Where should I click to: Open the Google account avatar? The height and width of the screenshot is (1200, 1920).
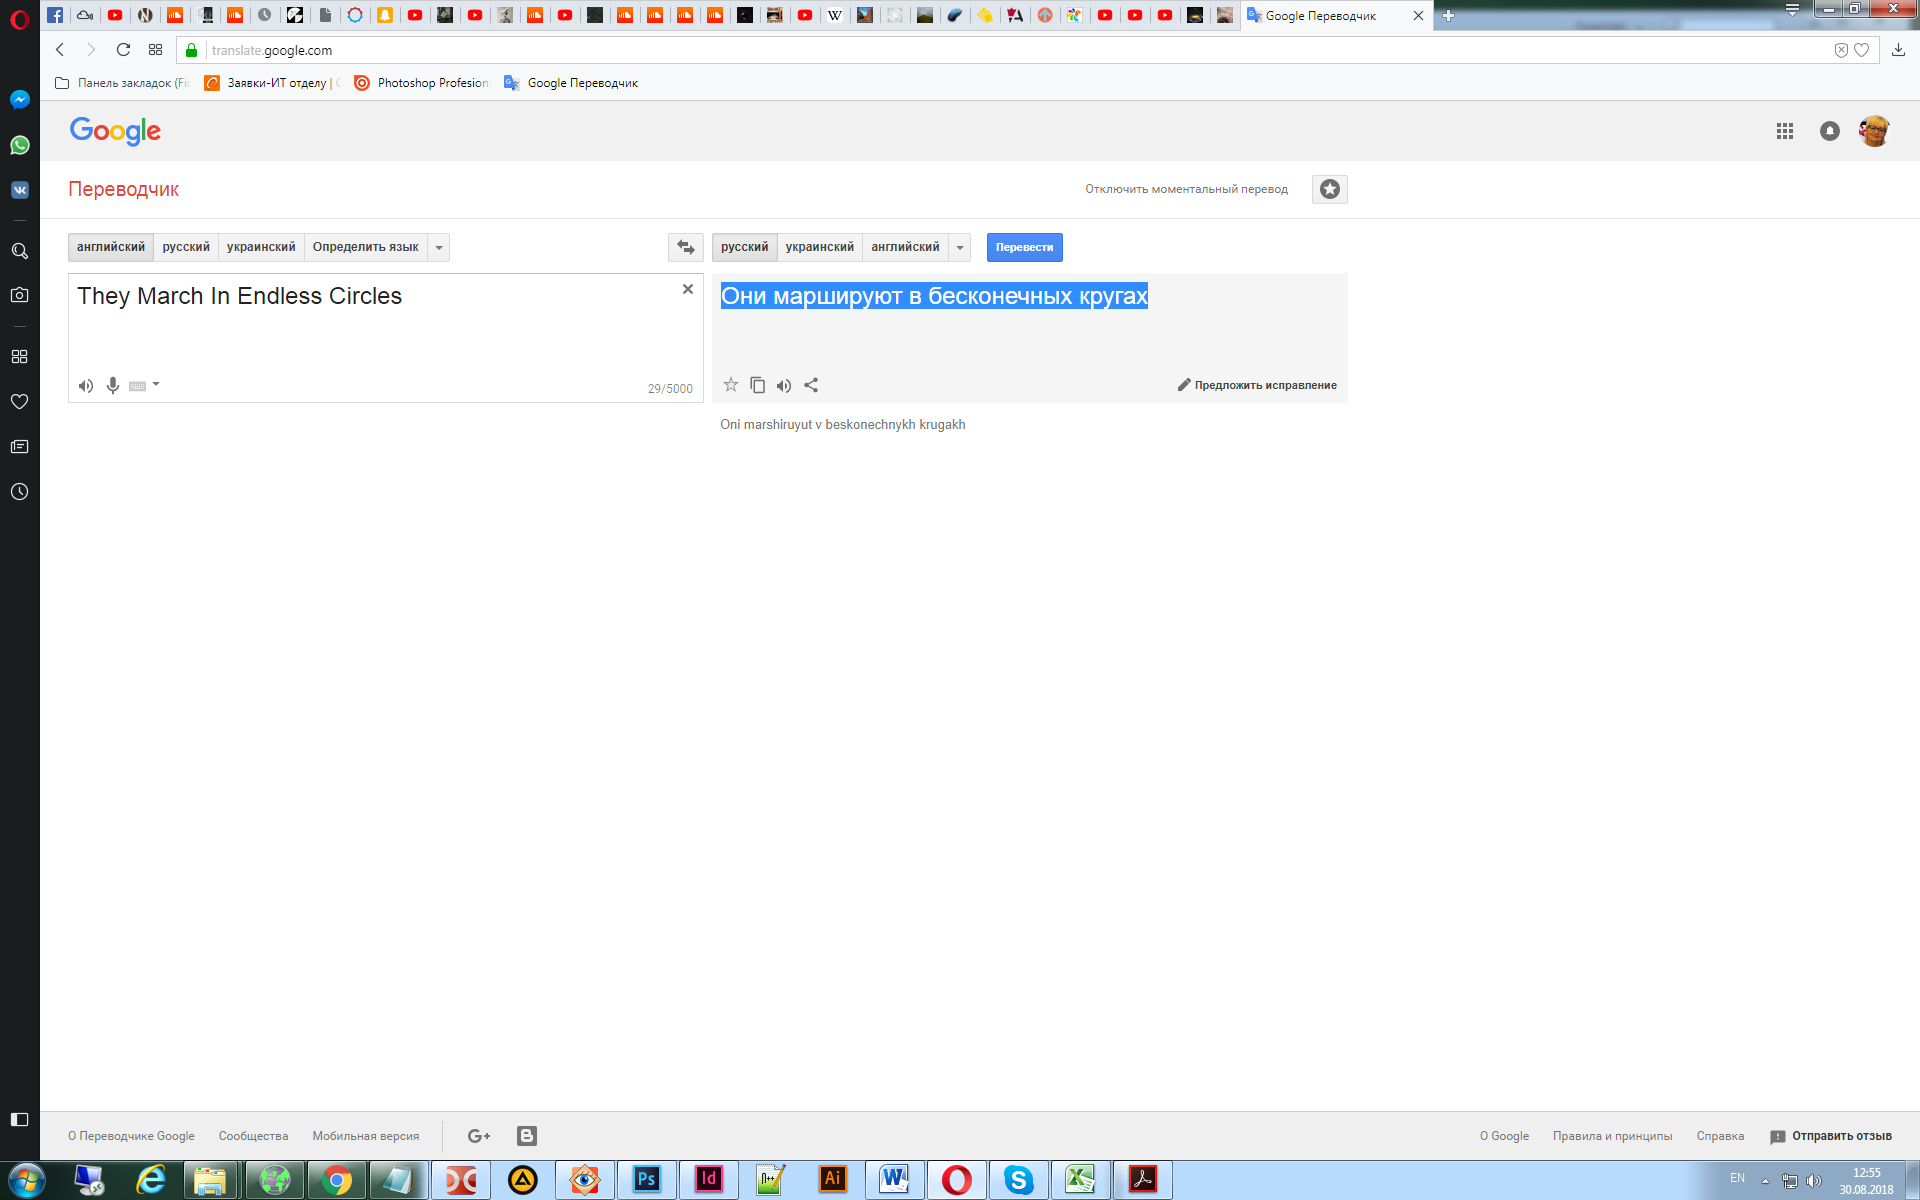pos(1874,131)
